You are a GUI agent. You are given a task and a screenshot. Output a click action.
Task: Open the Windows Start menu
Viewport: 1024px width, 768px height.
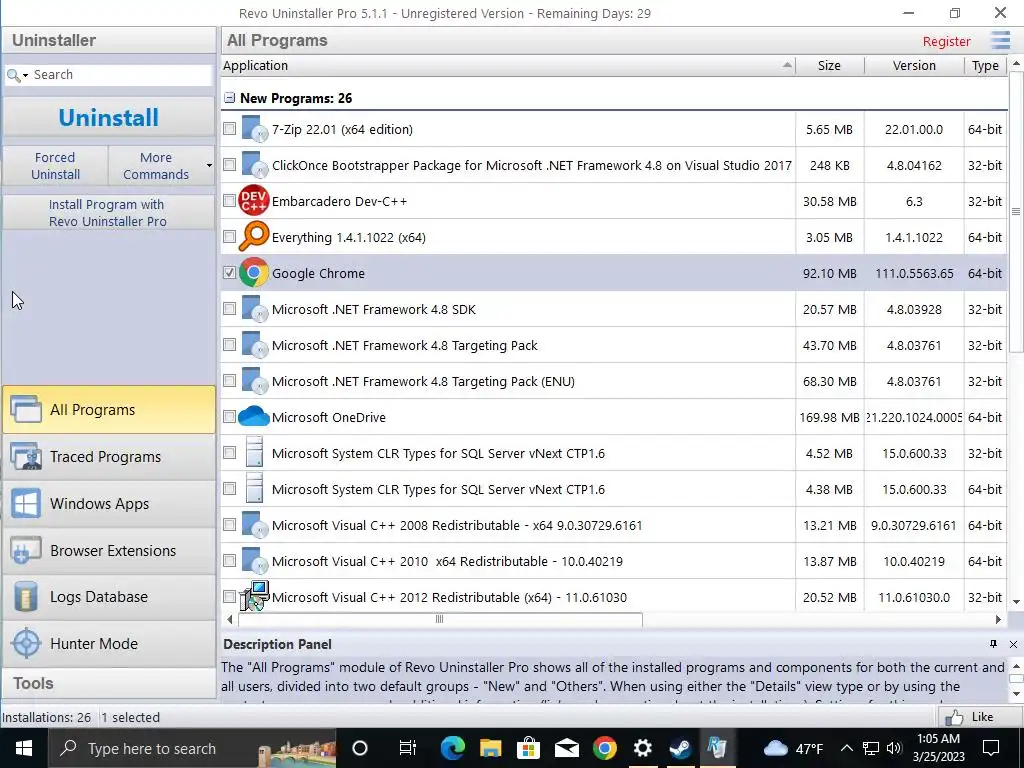point(24,748)
